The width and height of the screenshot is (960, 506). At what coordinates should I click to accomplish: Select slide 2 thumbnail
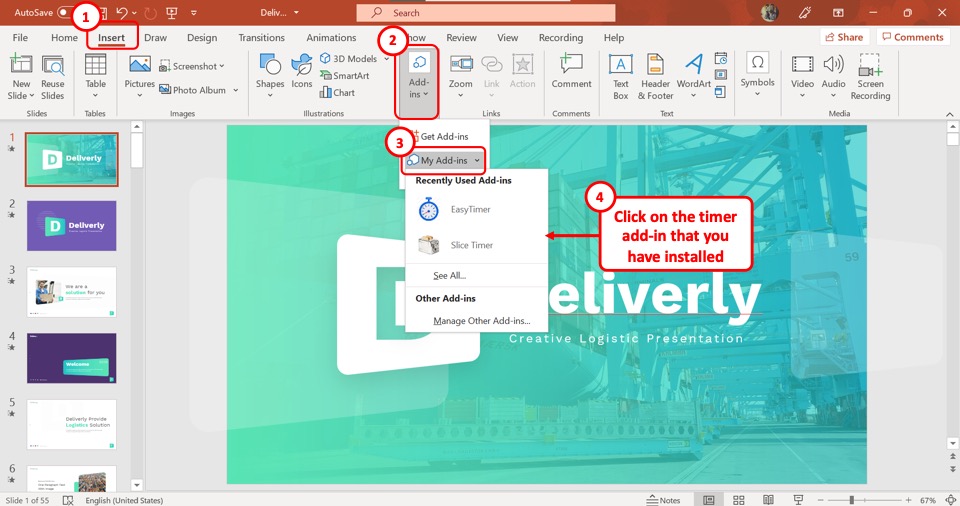pos(72,225)
